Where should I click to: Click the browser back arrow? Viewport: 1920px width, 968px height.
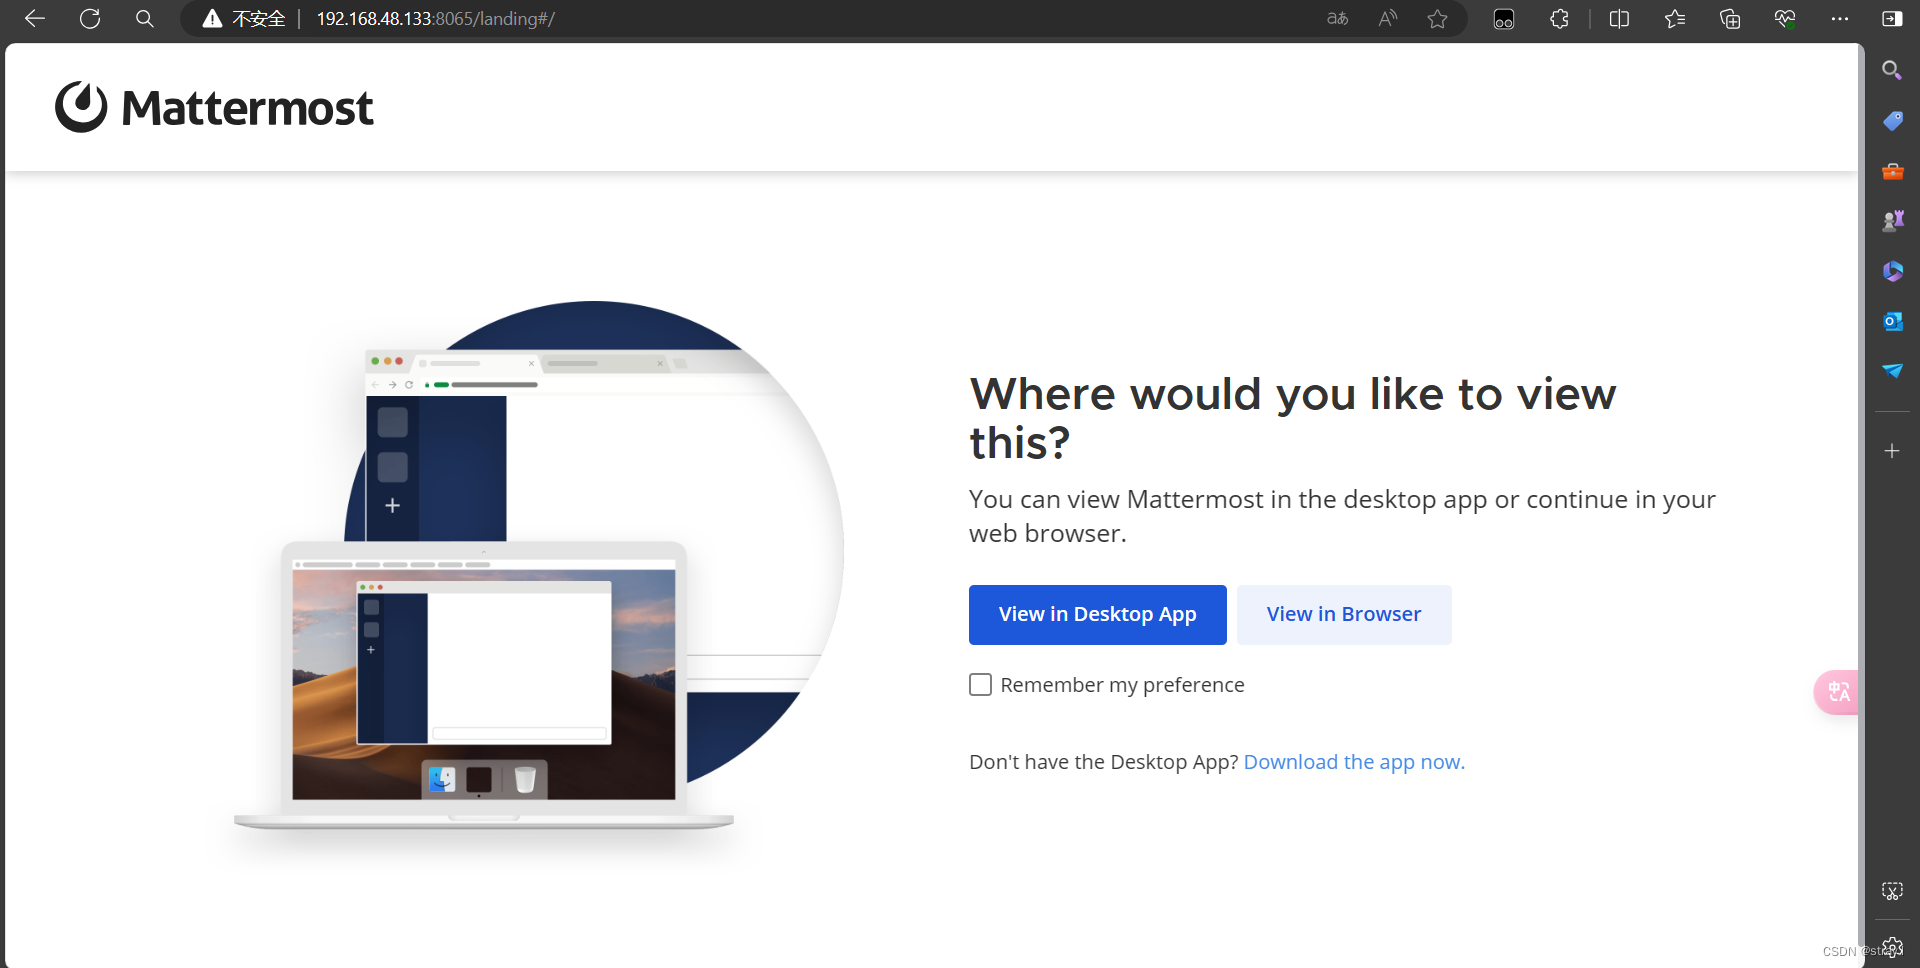[x=35, y=19]
